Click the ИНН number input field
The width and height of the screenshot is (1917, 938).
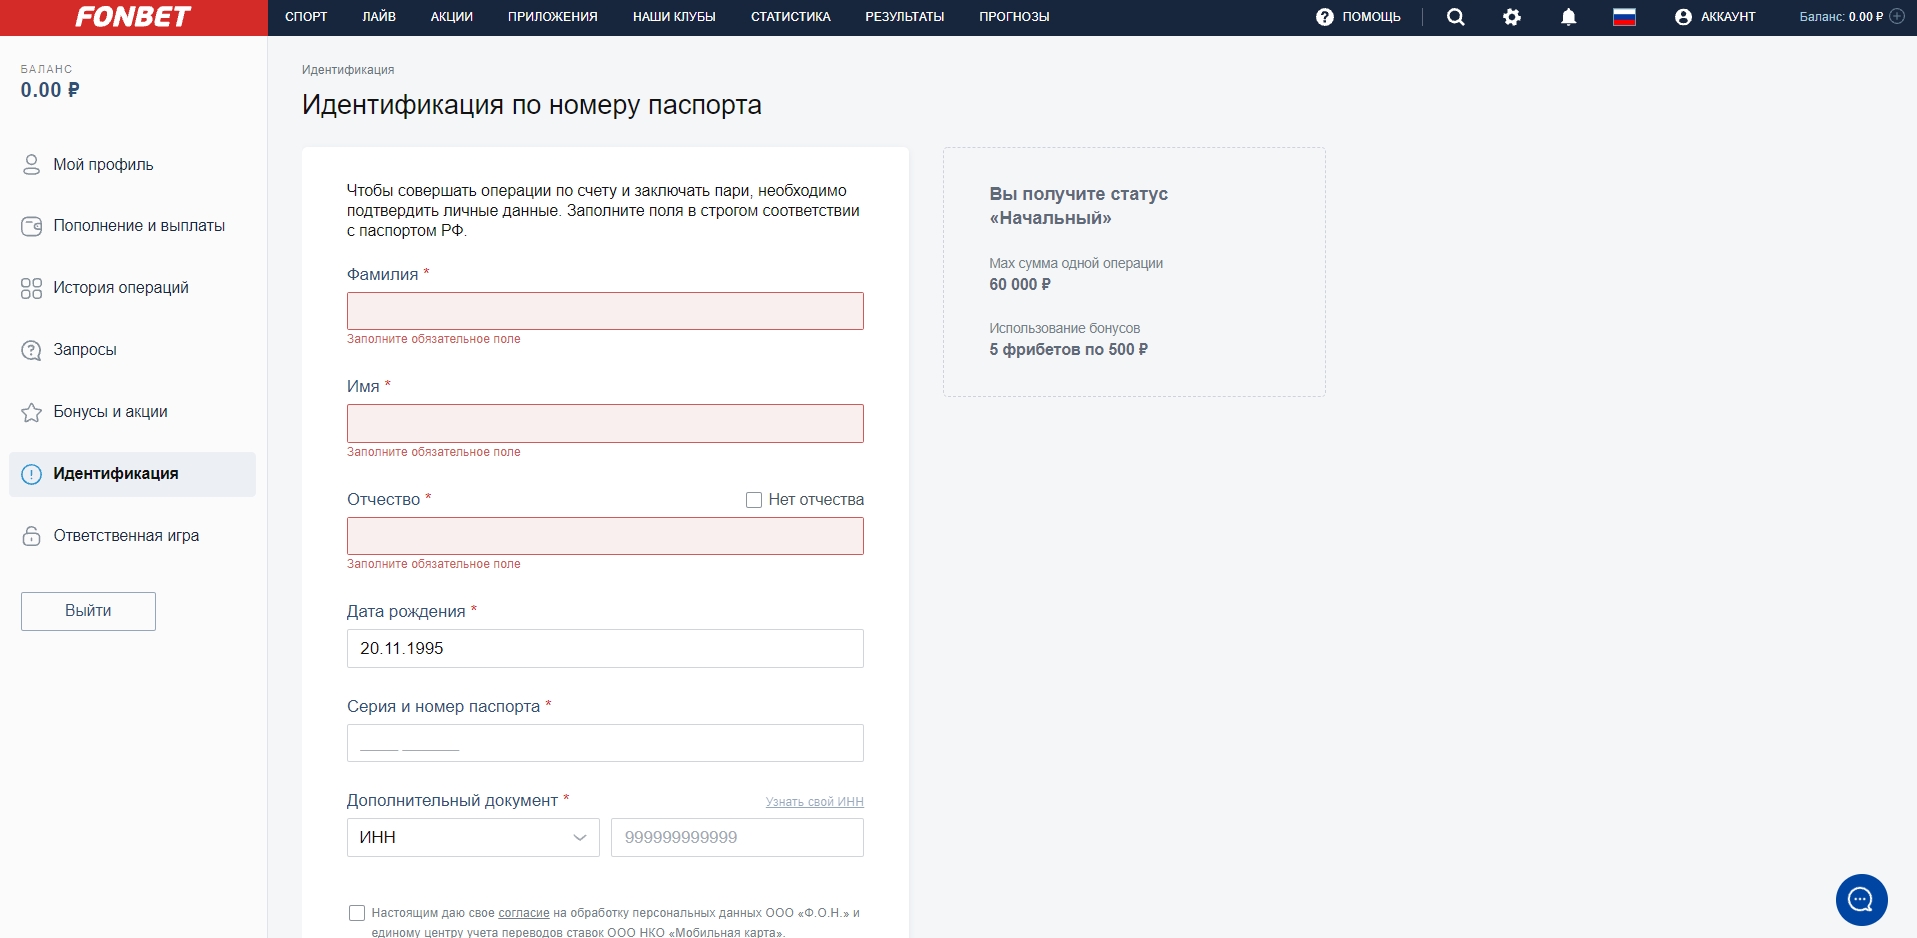(737, 838)
